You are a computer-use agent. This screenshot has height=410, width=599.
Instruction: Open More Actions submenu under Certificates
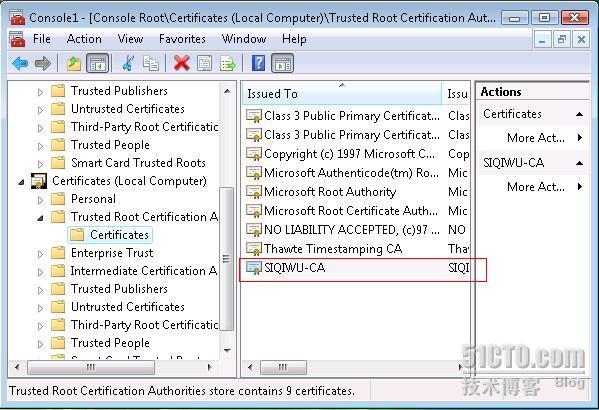(x=544, y=138)
